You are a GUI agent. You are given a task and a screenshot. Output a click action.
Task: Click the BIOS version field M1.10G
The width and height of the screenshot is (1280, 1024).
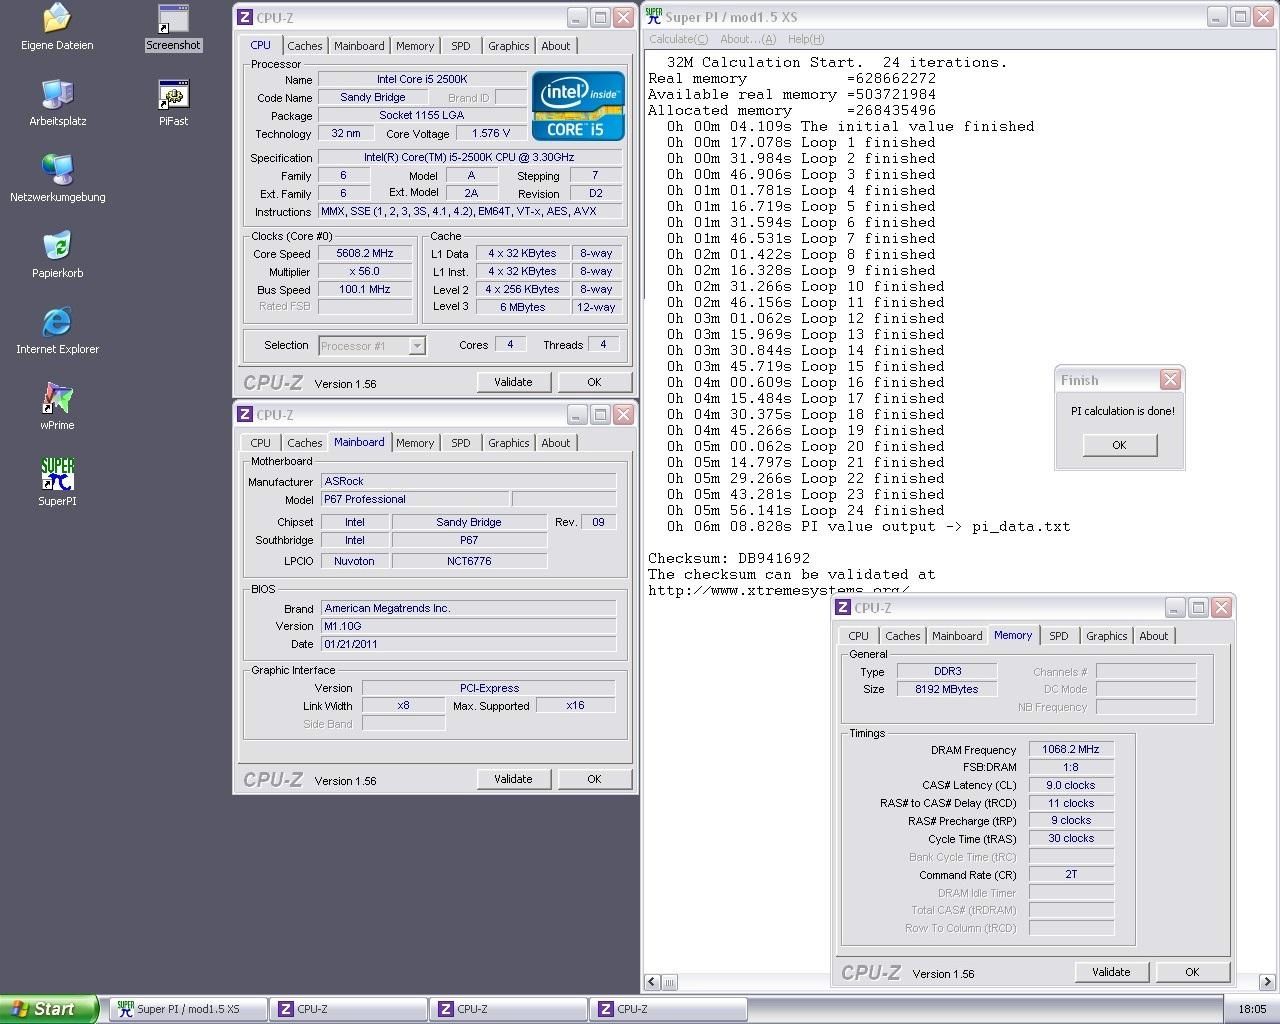pos(469,626)
